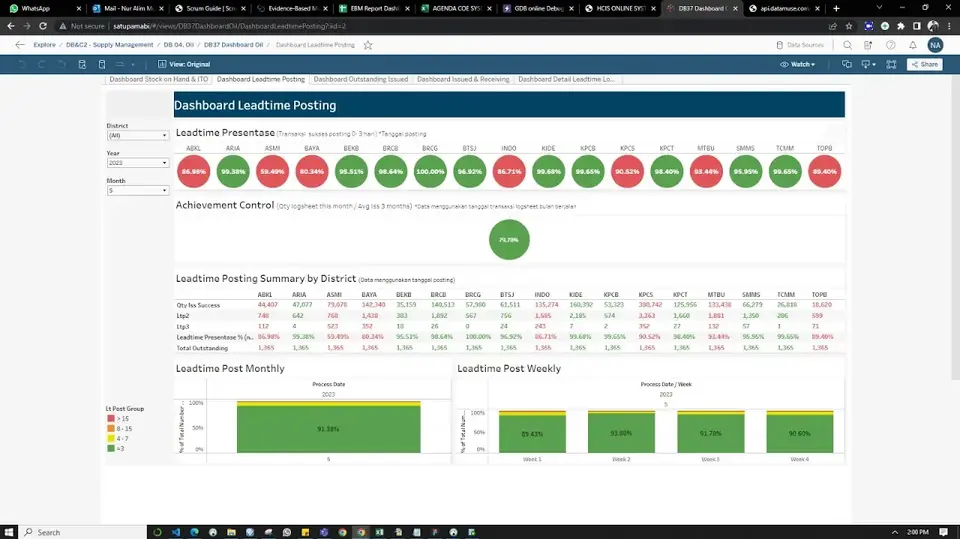Select the <3 green legend swatch
This screenshot has height=539, width=960.
pyautogui.click(x=111, y=448)
